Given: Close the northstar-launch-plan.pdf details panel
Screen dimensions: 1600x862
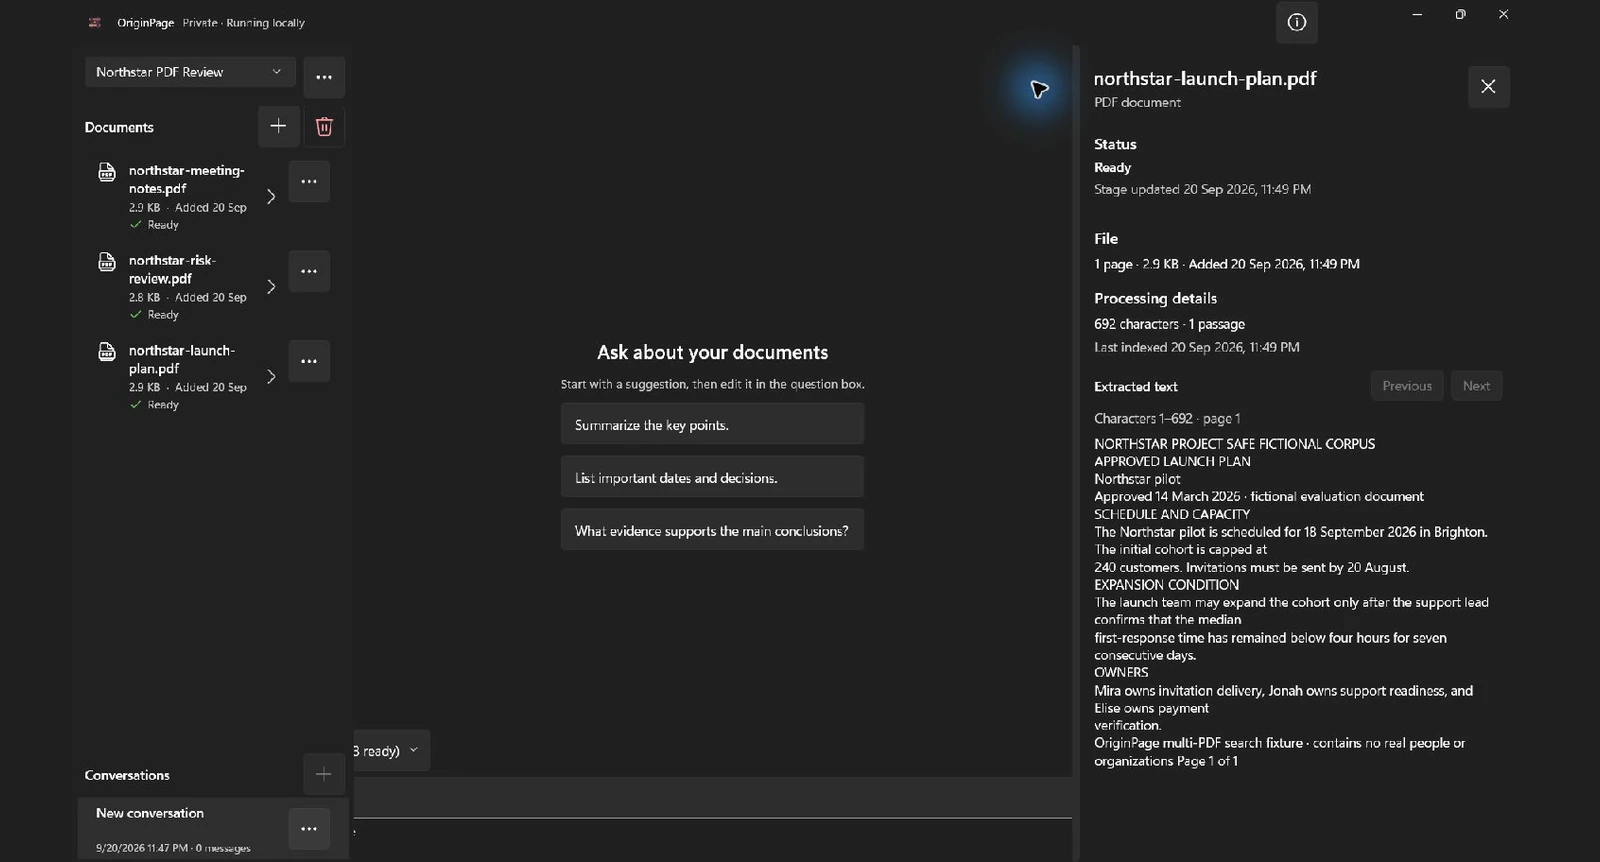Looking at the screenshot, I should [x=1488, y=87].
